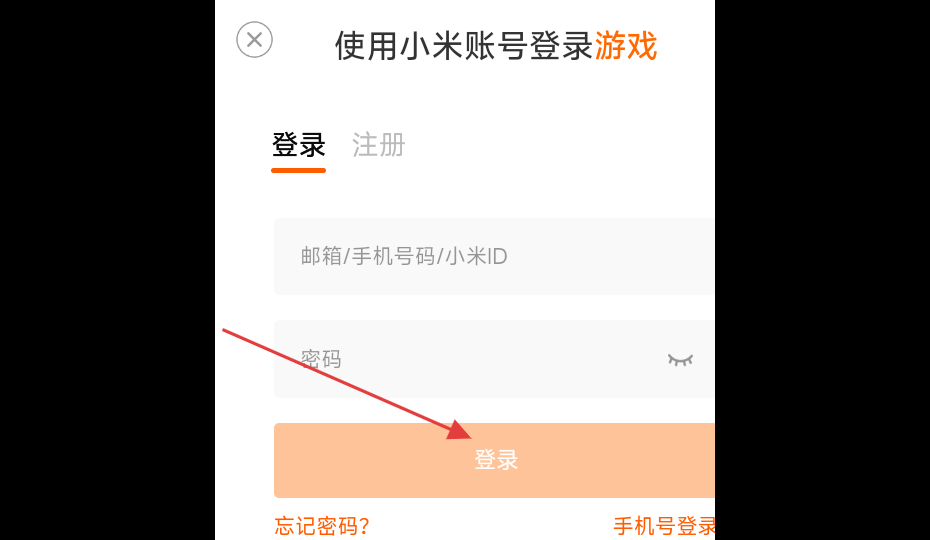The height and width of the screenshot is (540, 930).
Task: Go to account registration via 注册
Action: click(378, 145)
